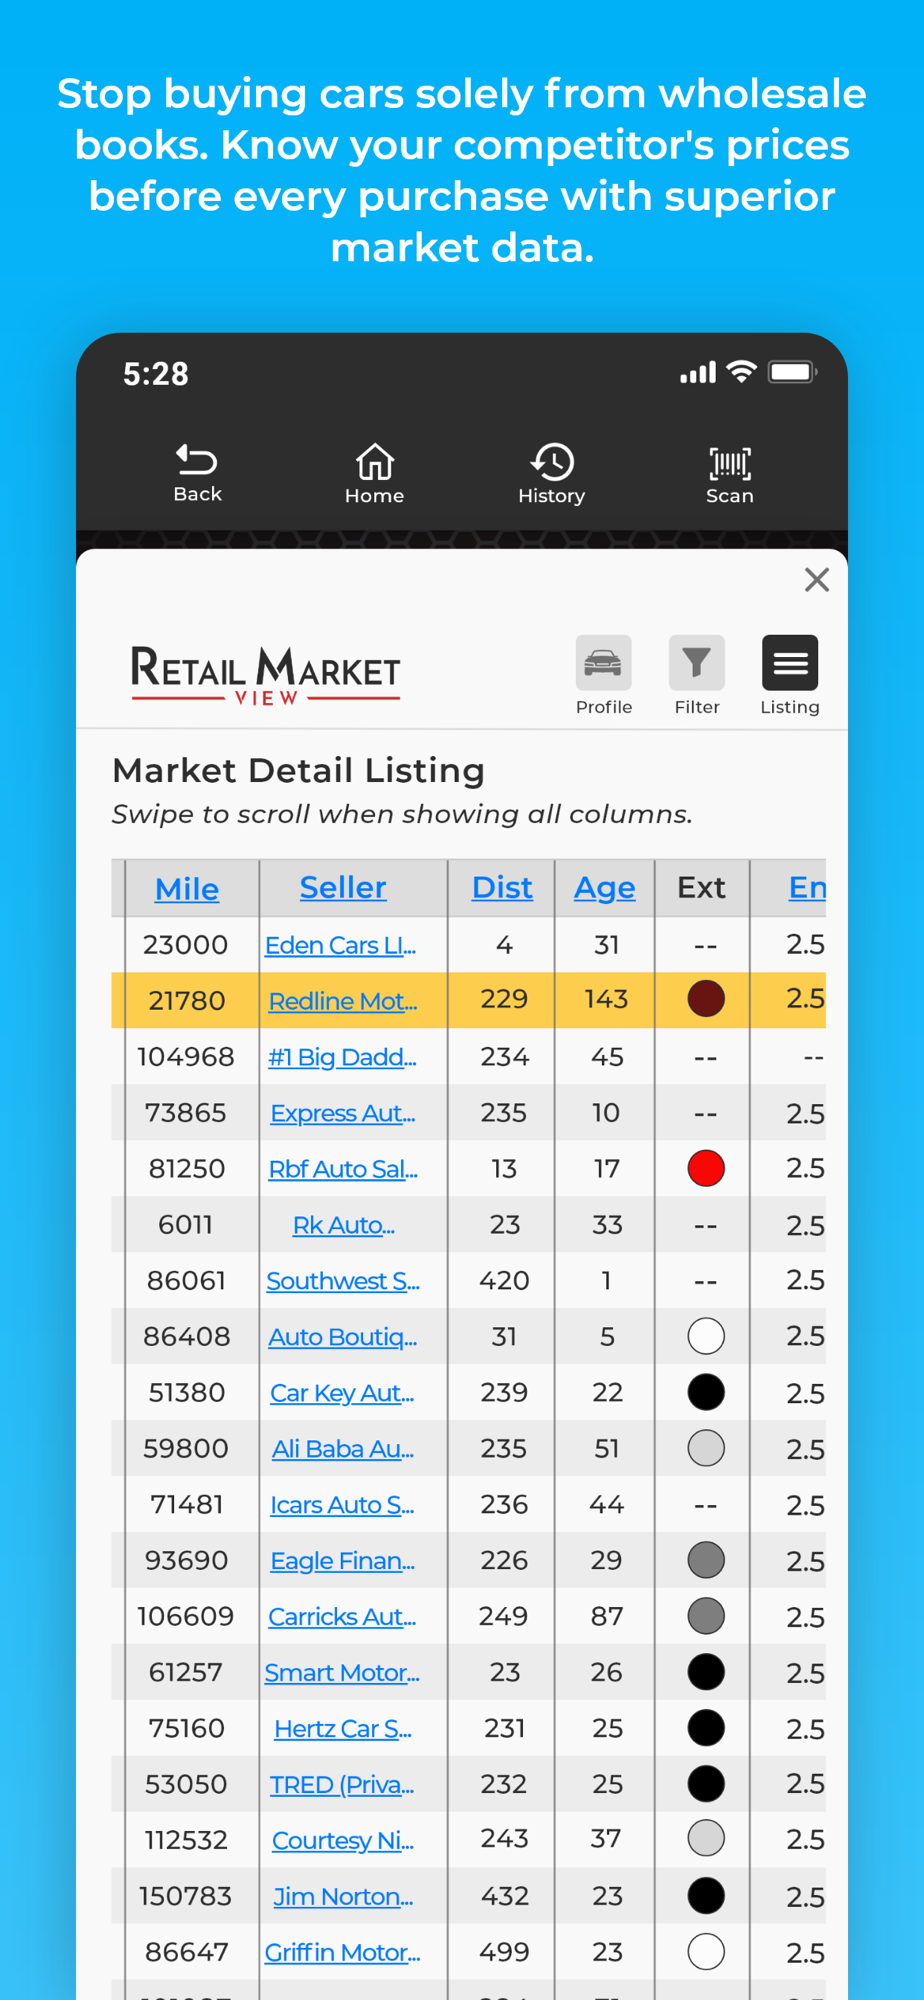Select mileage value 21780
The height and width of the screenshot is (2000, 924).
pos(186,1001)
